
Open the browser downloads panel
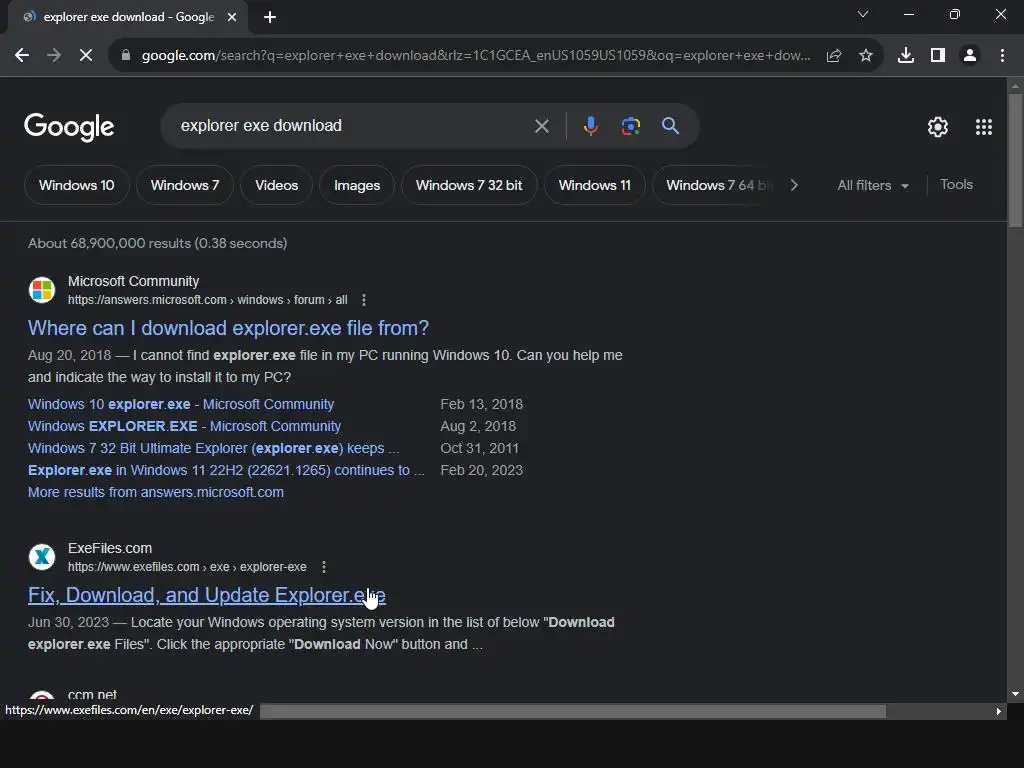pos(906,56)
